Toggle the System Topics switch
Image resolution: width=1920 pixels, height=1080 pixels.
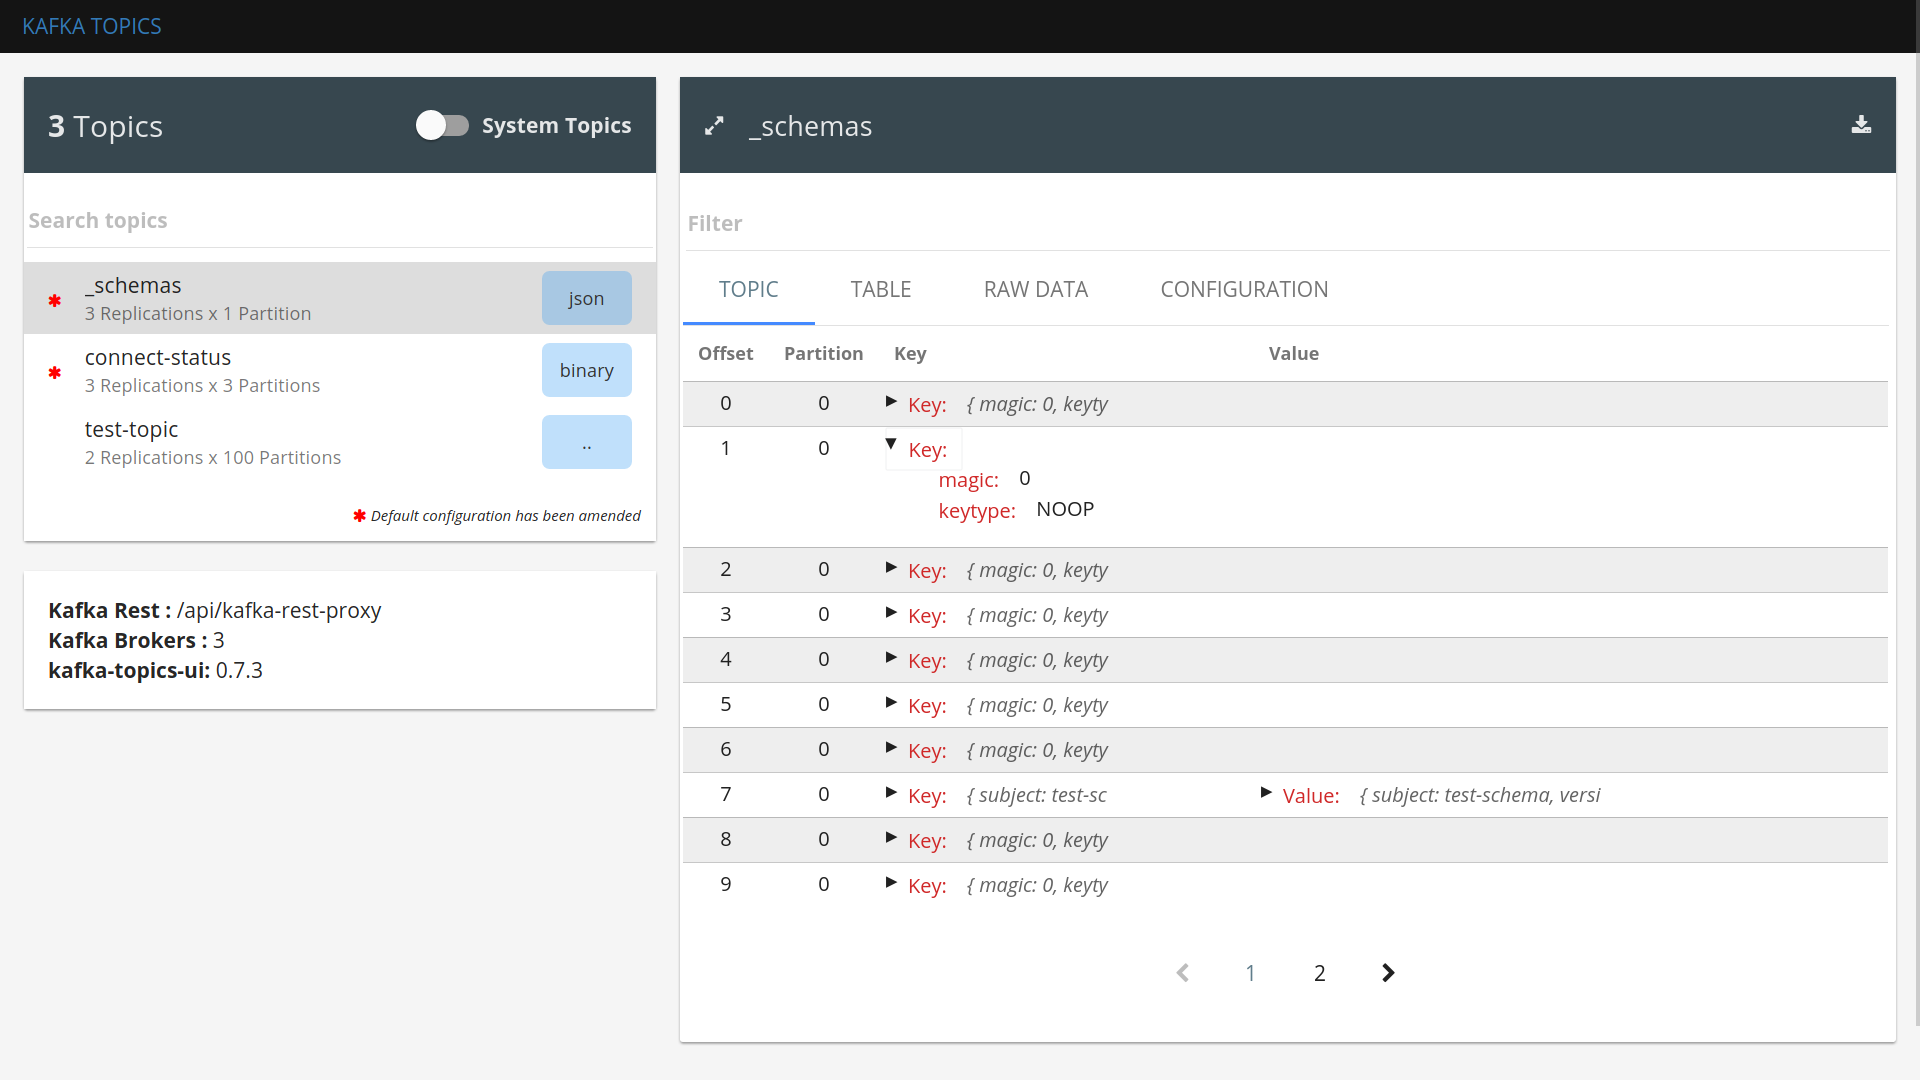(442, 125)
